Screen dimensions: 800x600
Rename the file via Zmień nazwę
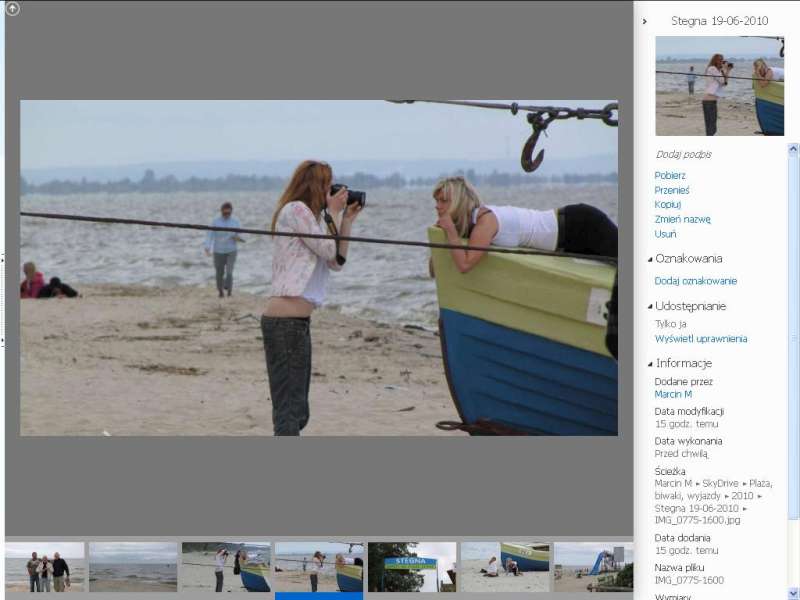682,219
